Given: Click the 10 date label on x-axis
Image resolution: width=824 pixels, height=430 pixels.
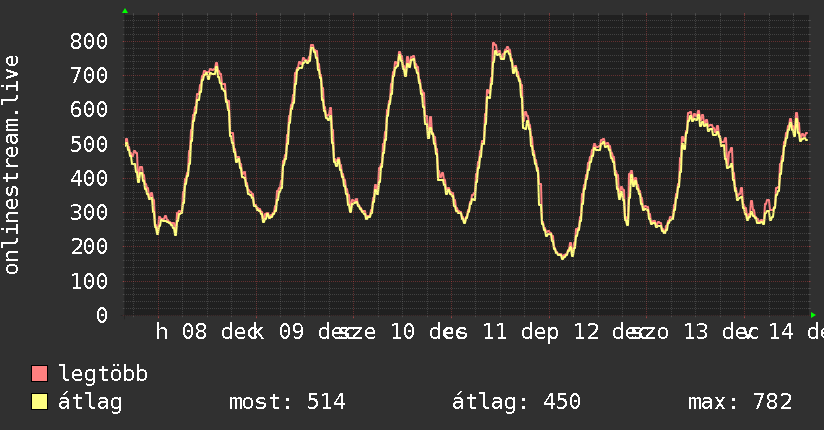Looking at the screenshot, I should [x=403, y=332].
